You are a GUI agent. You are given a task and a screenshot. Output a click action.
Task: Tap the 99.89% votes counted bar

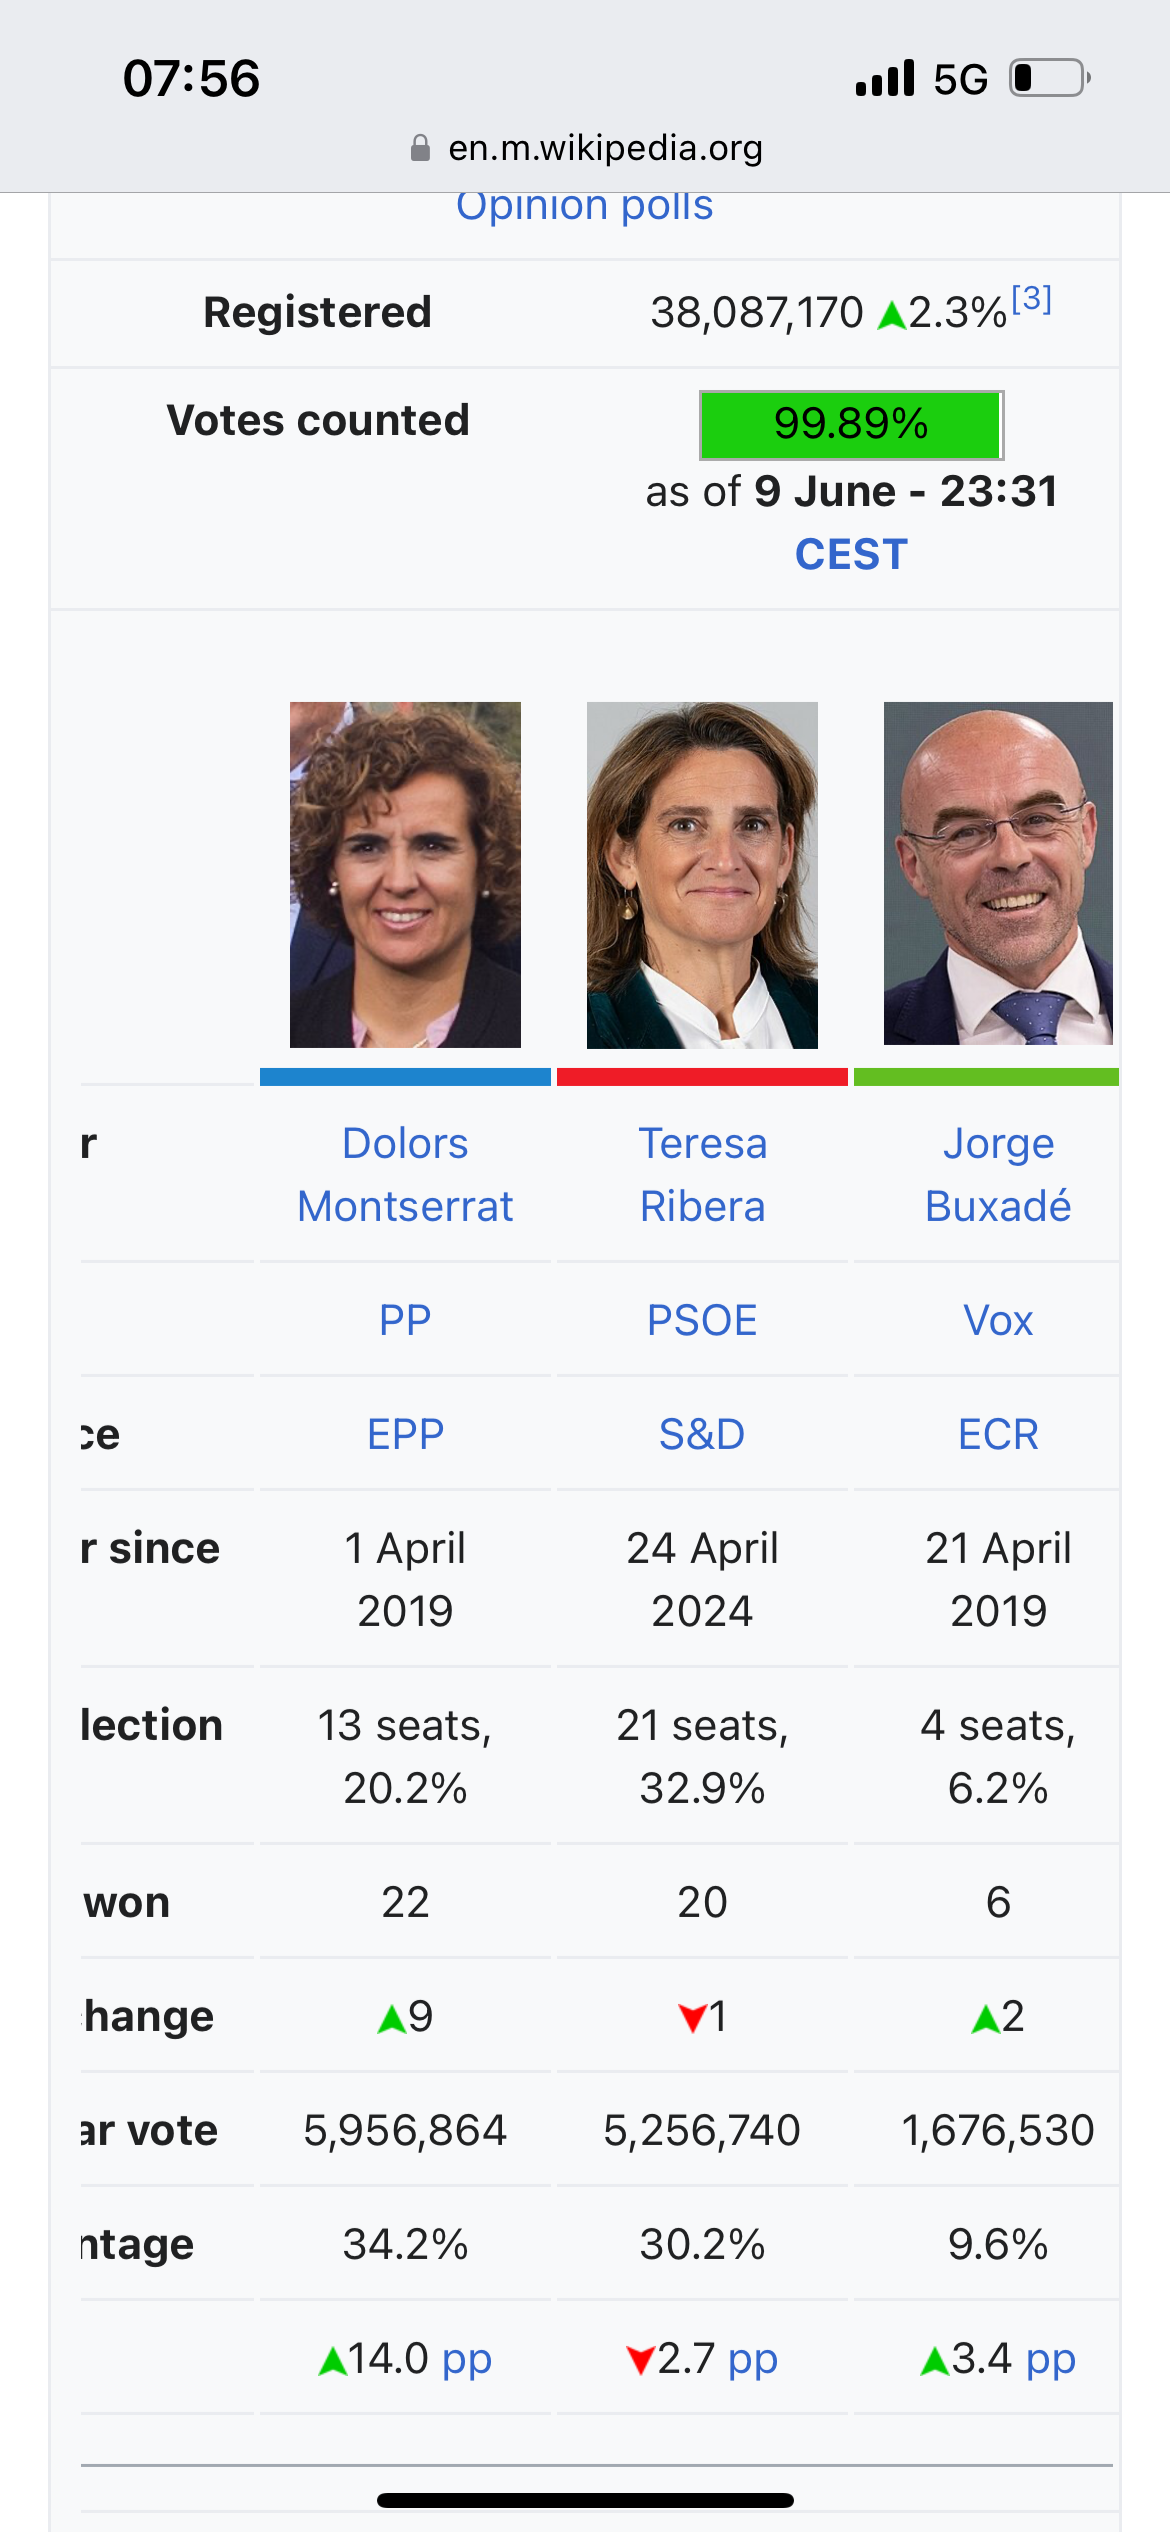[x=851, y=424]
